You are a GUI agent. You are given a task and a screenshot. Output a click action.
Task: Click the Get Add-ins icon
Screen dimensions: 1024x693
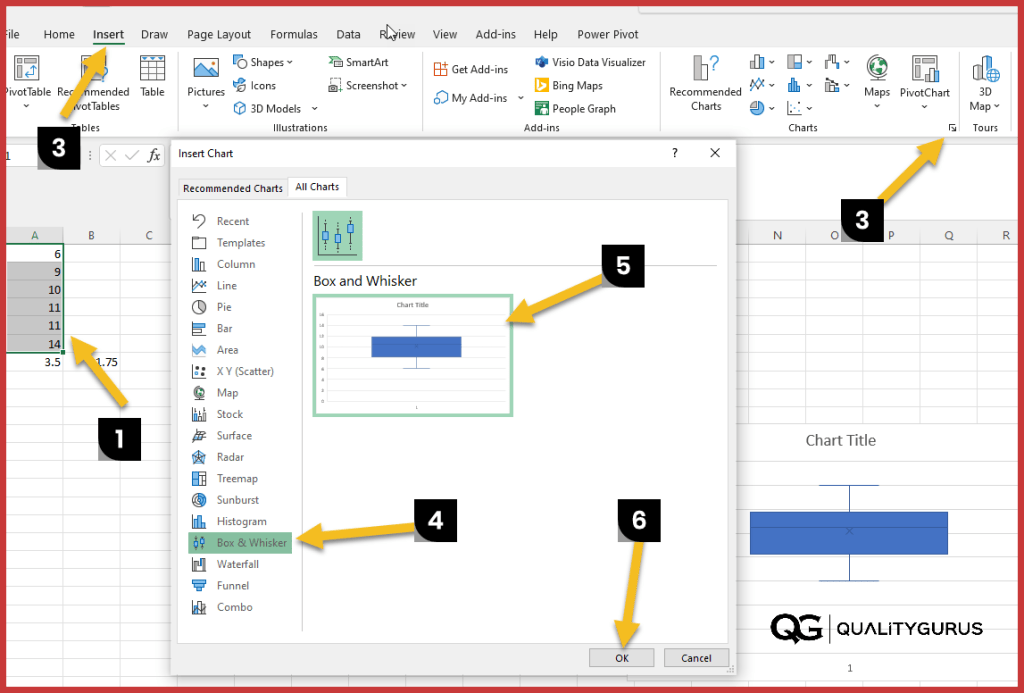[x=470, y=68]
